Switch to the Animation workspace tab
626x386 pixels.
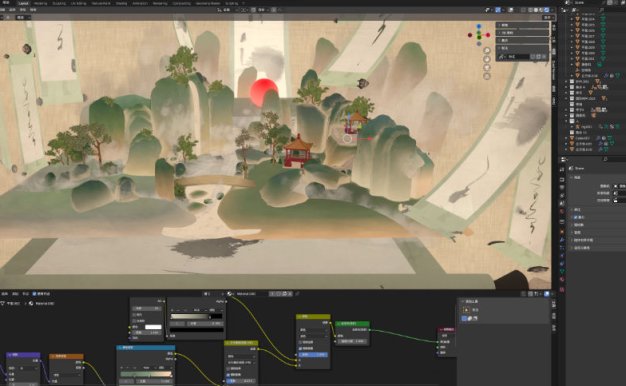coord(139,3)
